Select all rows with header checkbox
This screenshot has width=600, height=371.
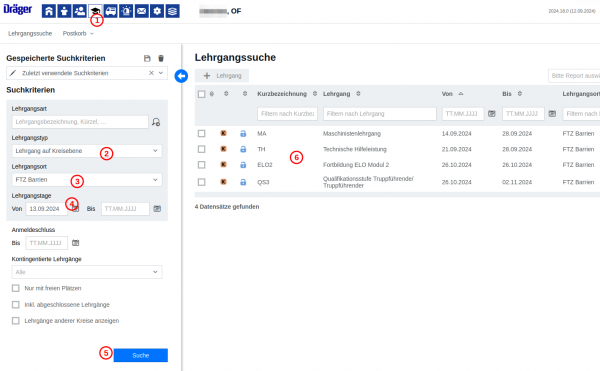tap(202, 94)
